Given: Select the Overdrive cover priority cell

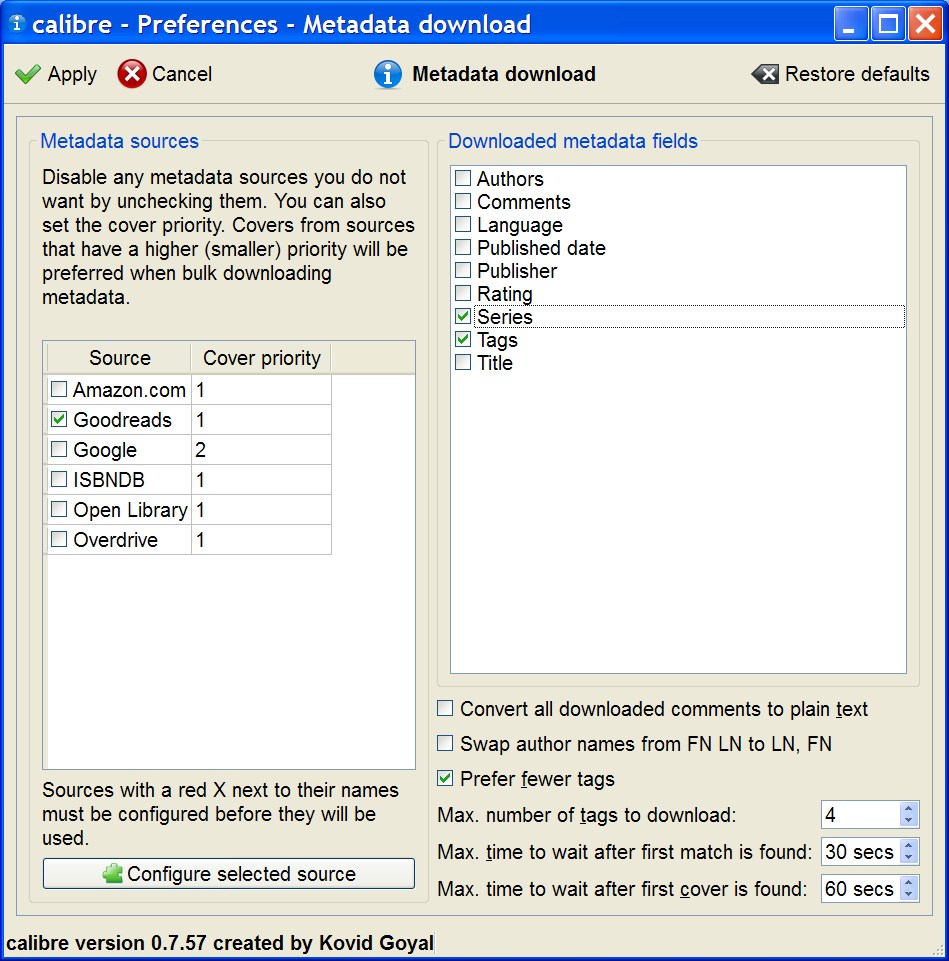Looking at the screenshot, I should [261, 539].
